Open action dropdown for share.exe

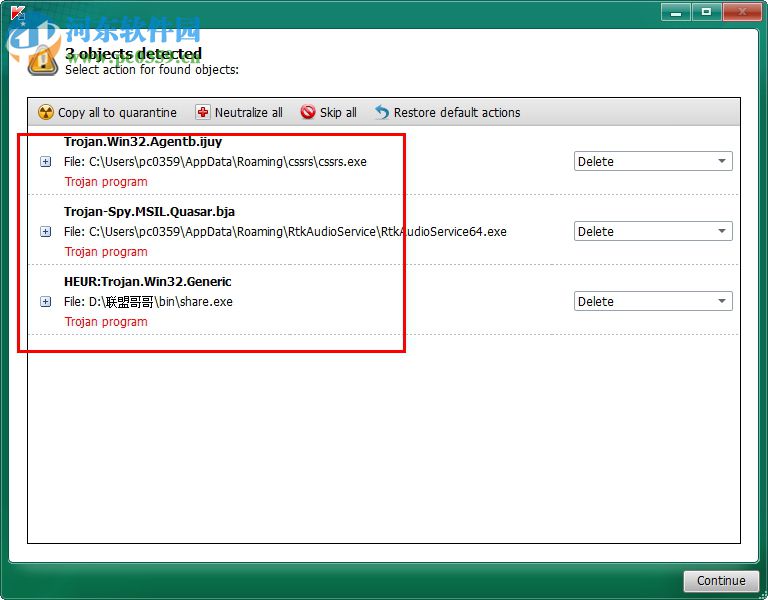pyautogui.click(x=653, y=301)
